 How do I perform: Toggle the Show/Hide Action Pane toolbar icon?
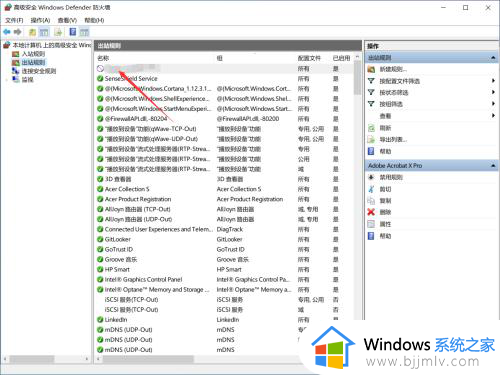pos(84,32)
